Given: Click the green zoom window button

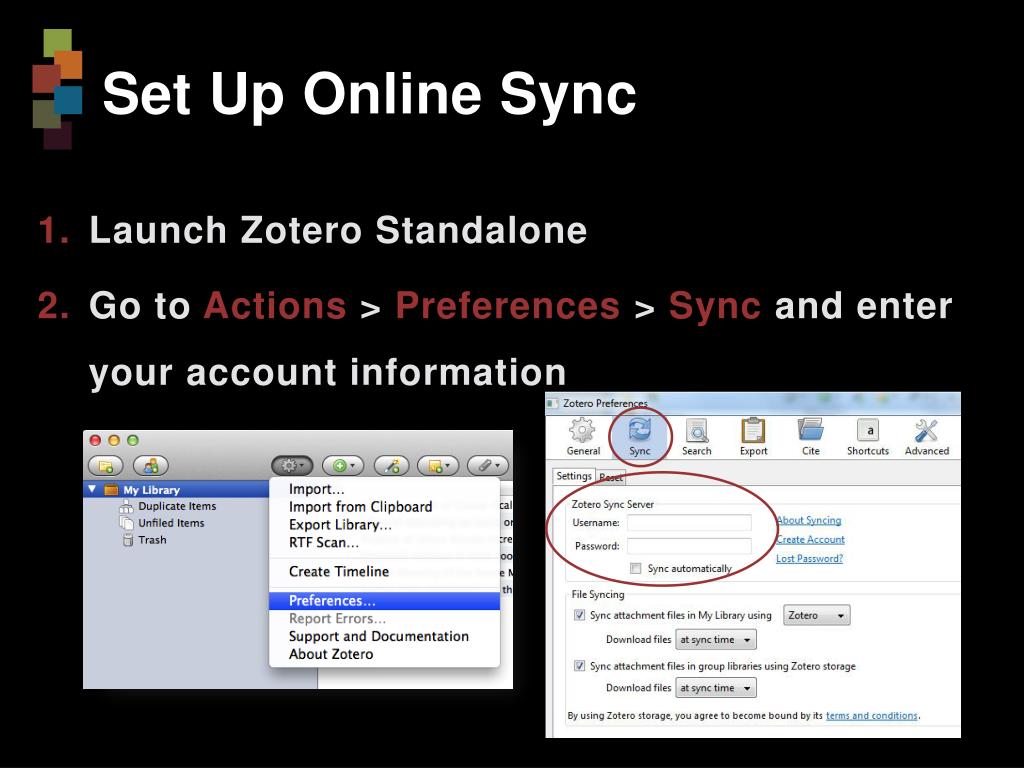Looking at the screenshot, I should pos(133,441).
